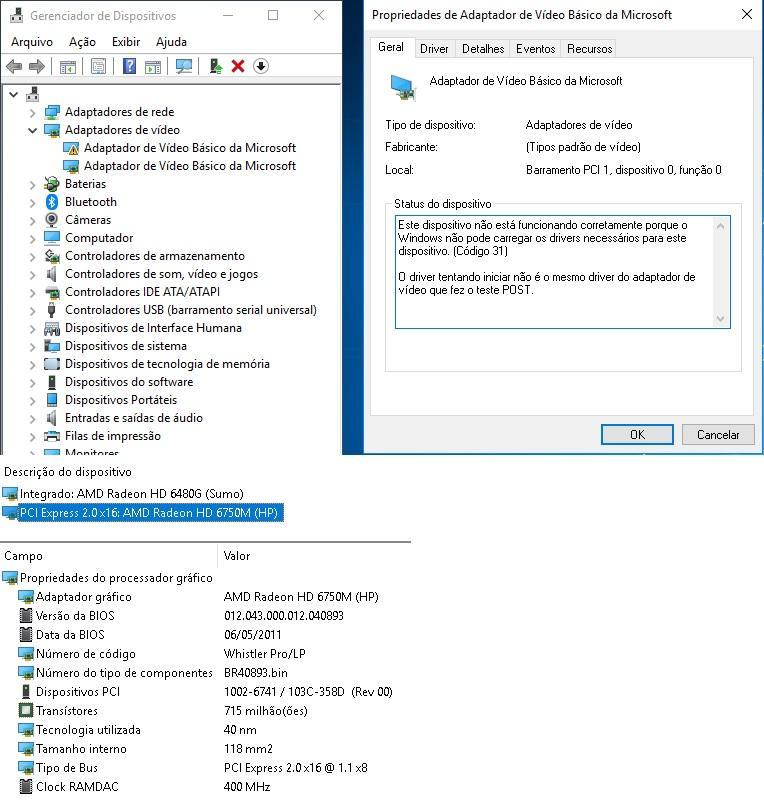Click the Dispositivos de tecnologia de memória icon
This screenshot has height=802, width=764.
[52, 364]
